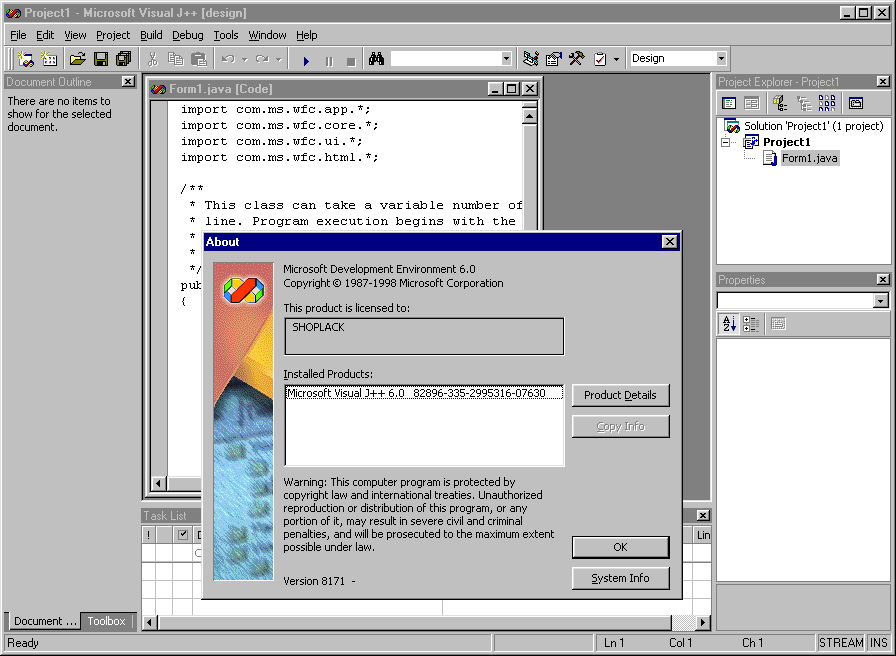The image size is (896, 656).
Task: Click the code editor scroll up arrow
Action: click(x=530, y=117)
